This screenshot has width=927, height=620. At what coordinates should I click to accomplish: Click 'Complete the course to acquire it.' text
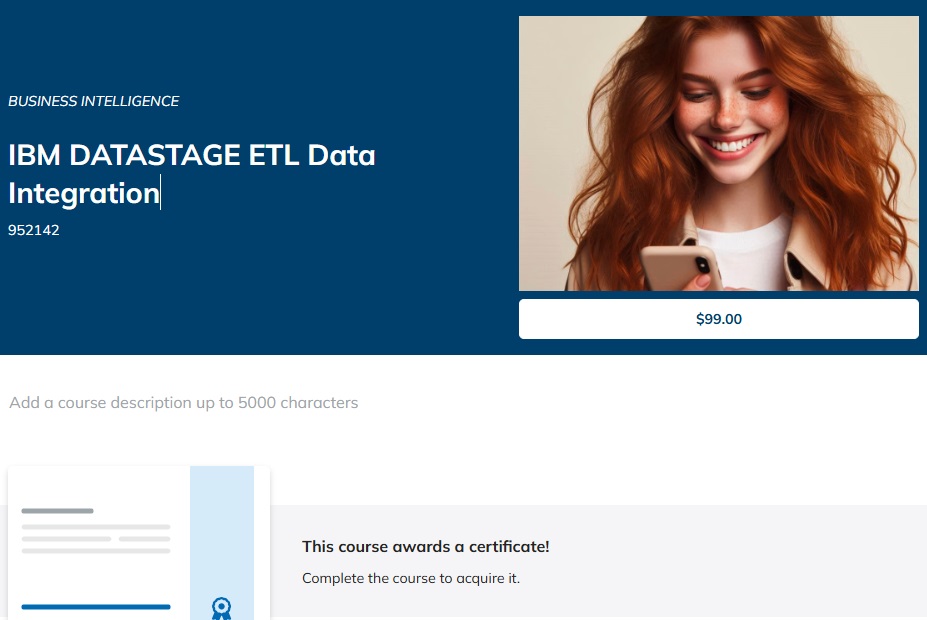(x=411, y=578)
